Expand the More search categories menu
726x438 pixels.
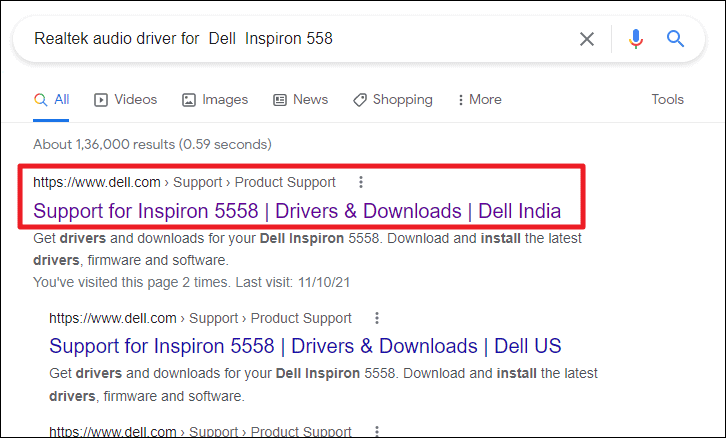[480, 100]
